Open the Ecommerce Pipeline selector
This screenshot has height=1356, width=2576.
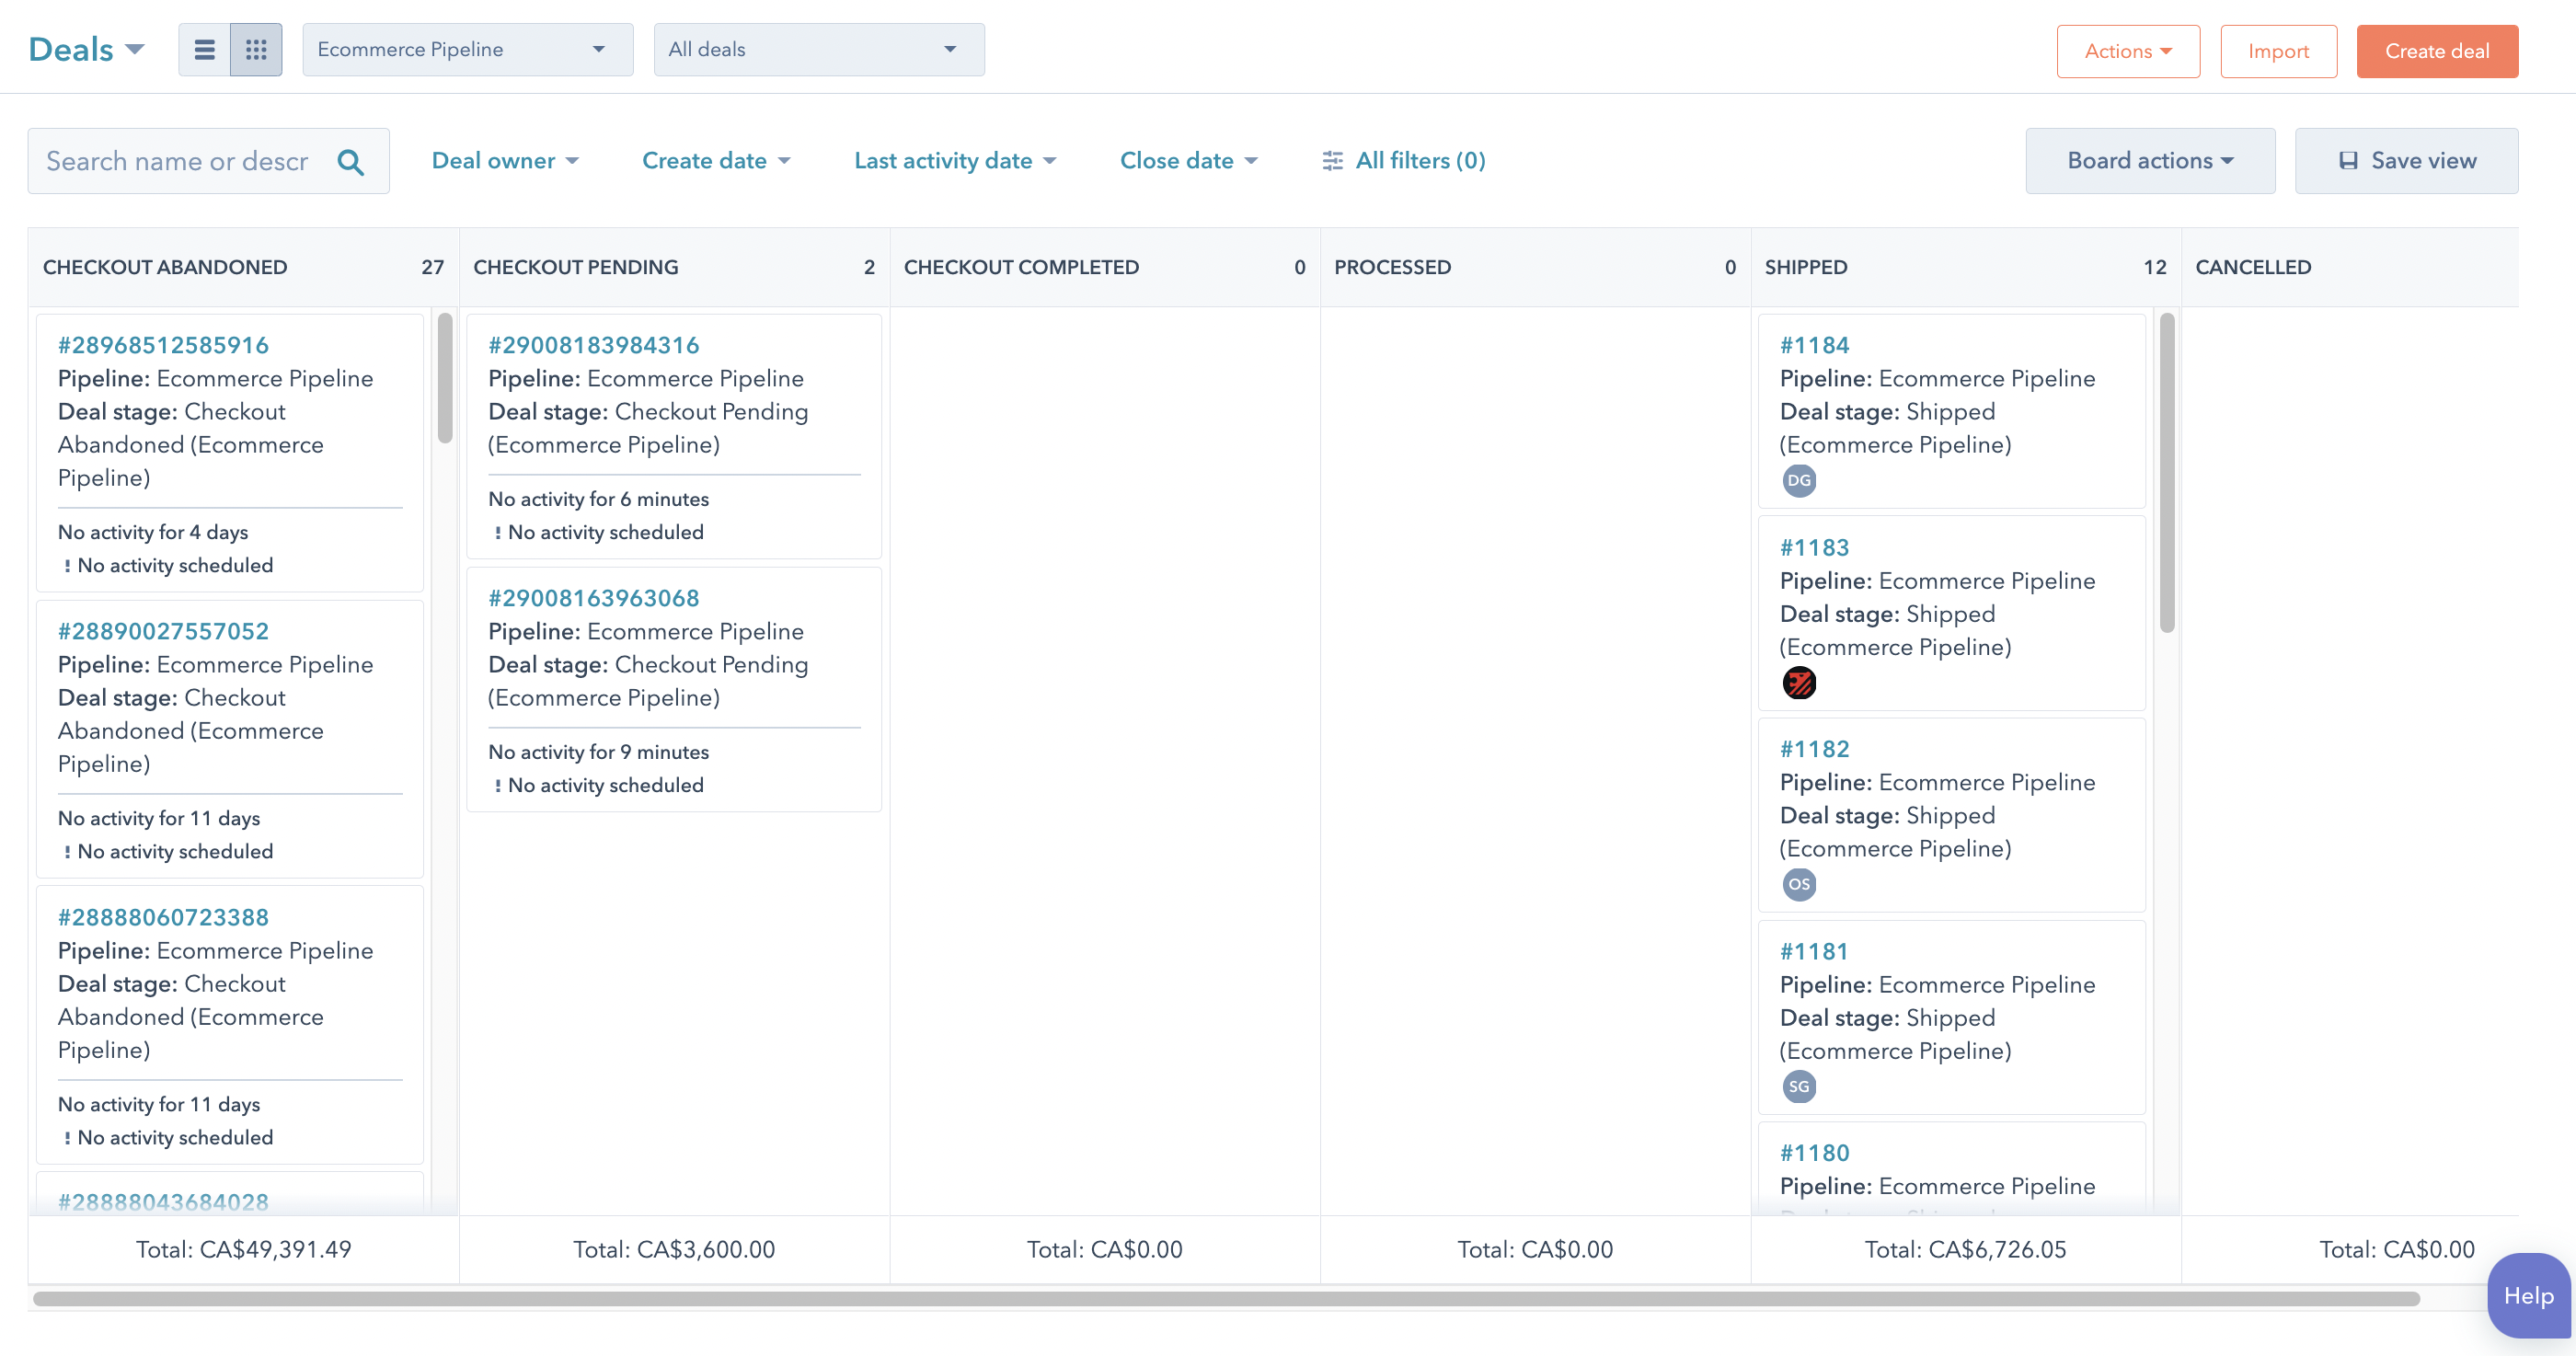point(468,50)
